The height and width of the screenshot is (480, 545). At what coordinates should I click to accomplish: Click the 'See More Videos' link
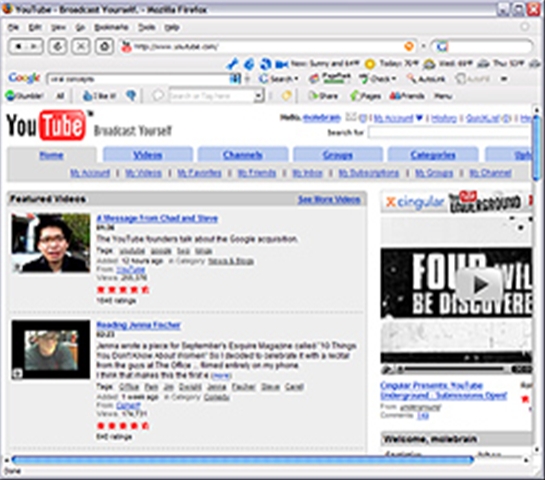(329, 200)
